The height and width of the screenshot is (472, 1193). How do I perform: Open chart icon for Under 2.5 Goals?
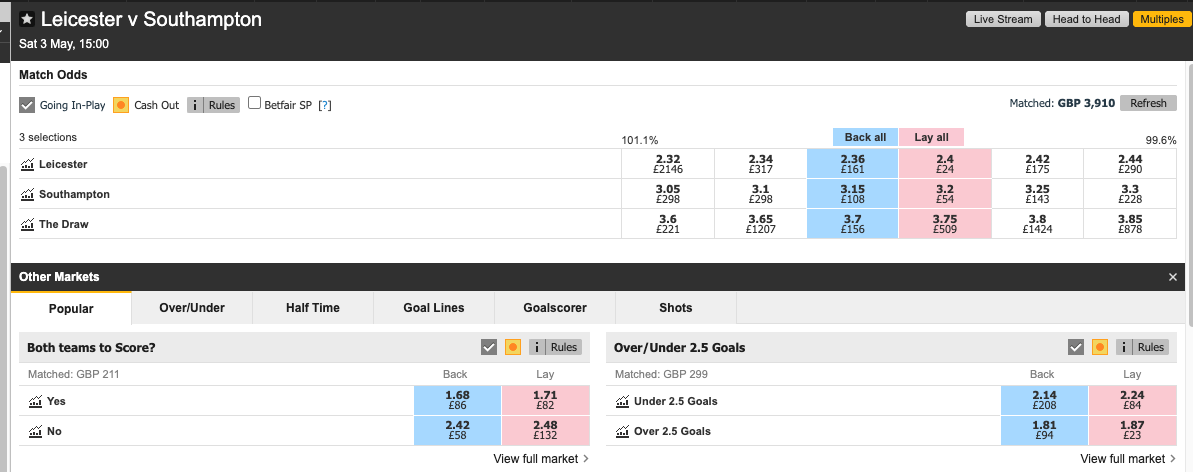pos(622,401)
